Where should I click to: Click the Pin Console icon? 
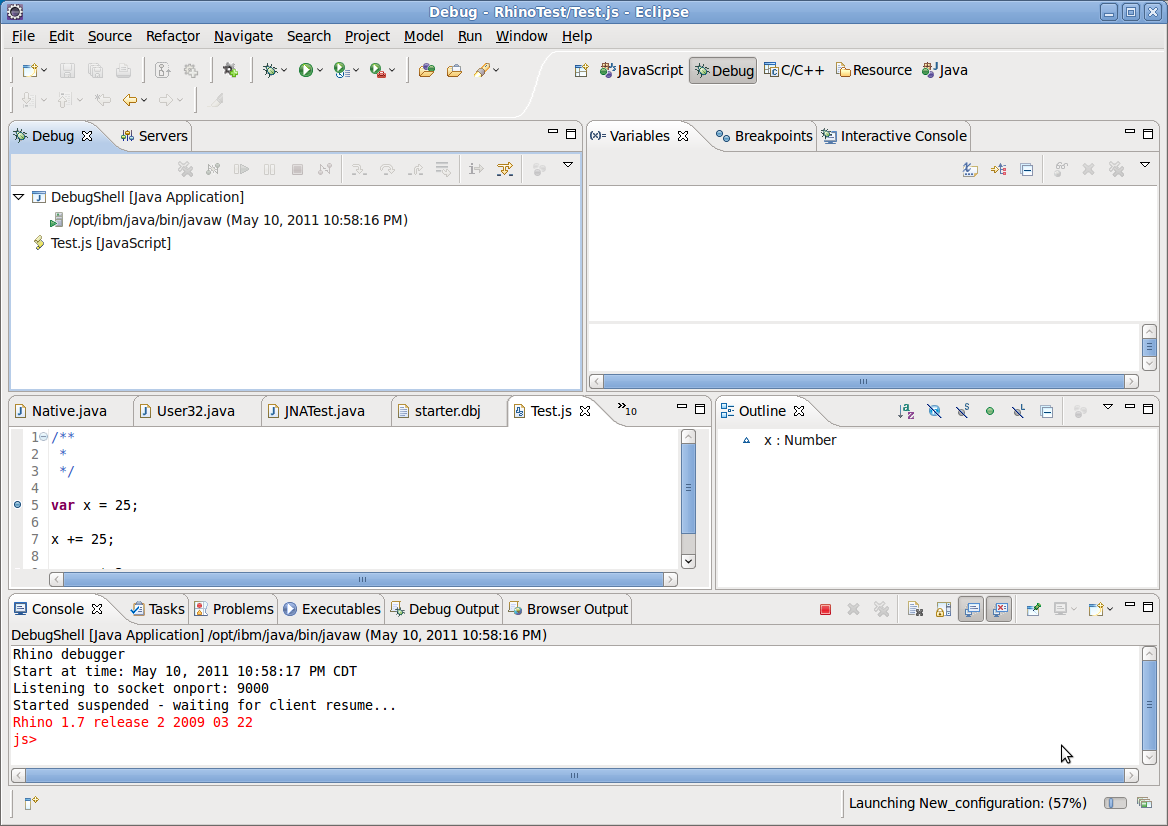pos(1033,609)
